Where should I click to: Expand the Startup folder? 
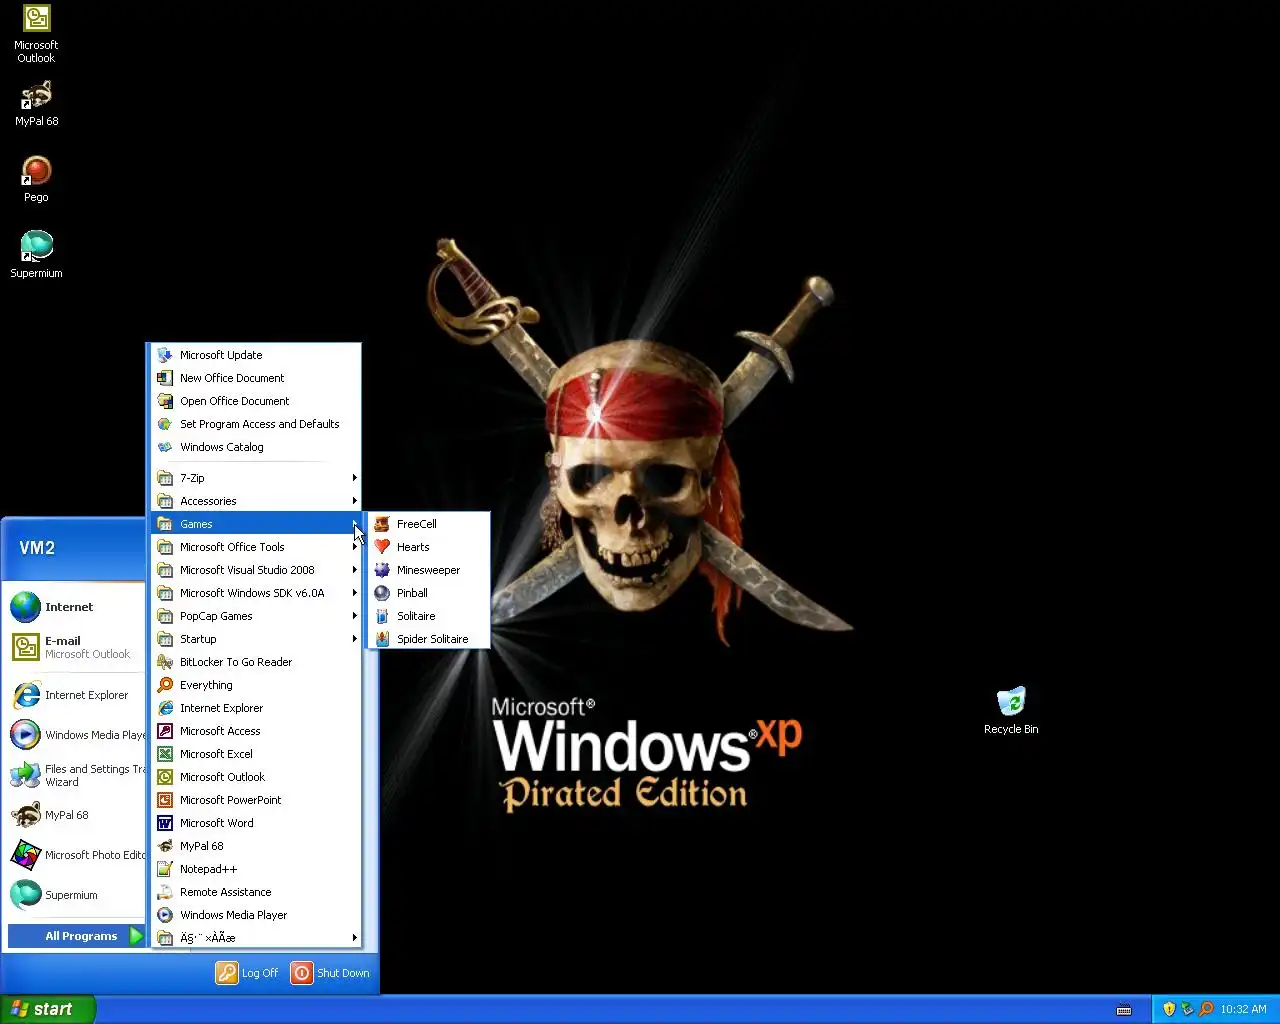click(x=256, y=639)
